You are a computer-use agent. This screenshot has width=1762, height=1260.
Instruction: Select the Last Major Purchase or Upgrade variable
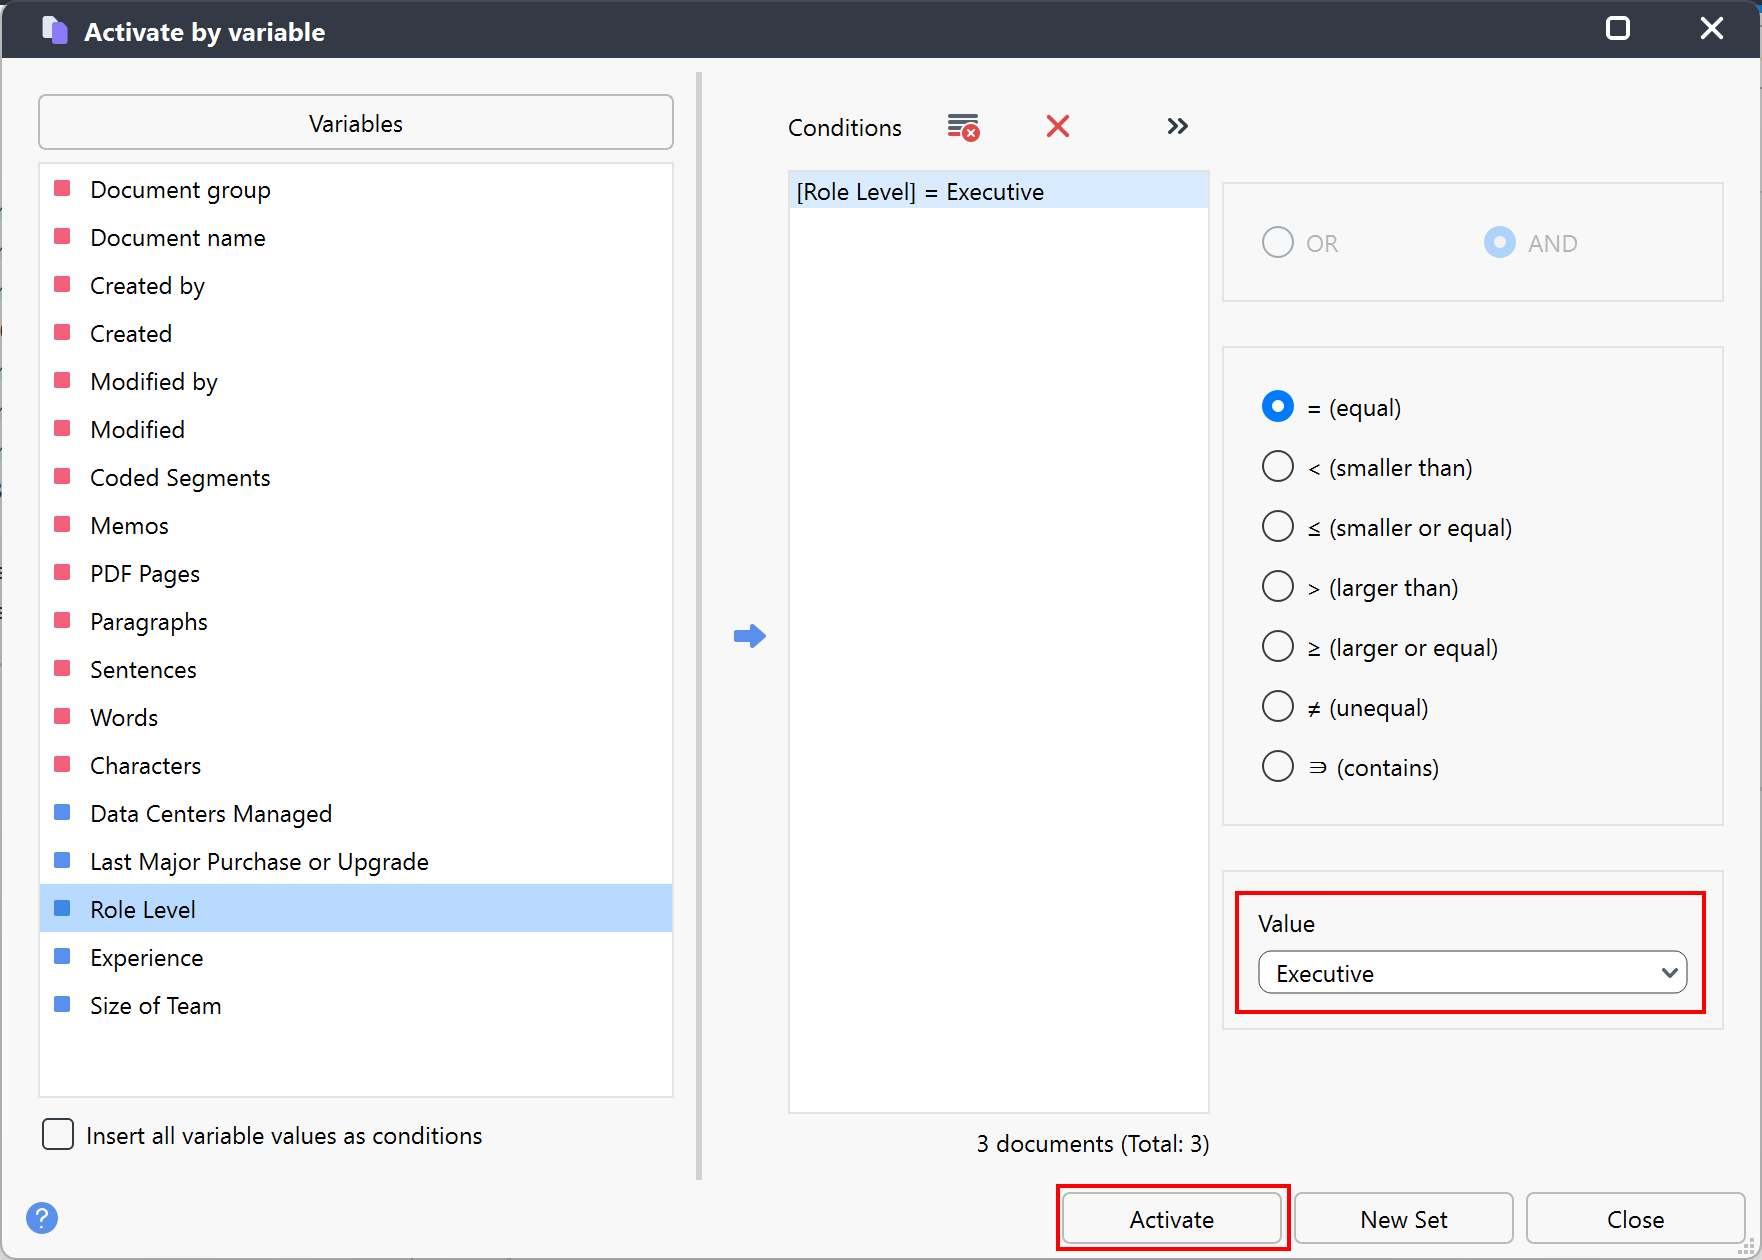pos(356,861)
